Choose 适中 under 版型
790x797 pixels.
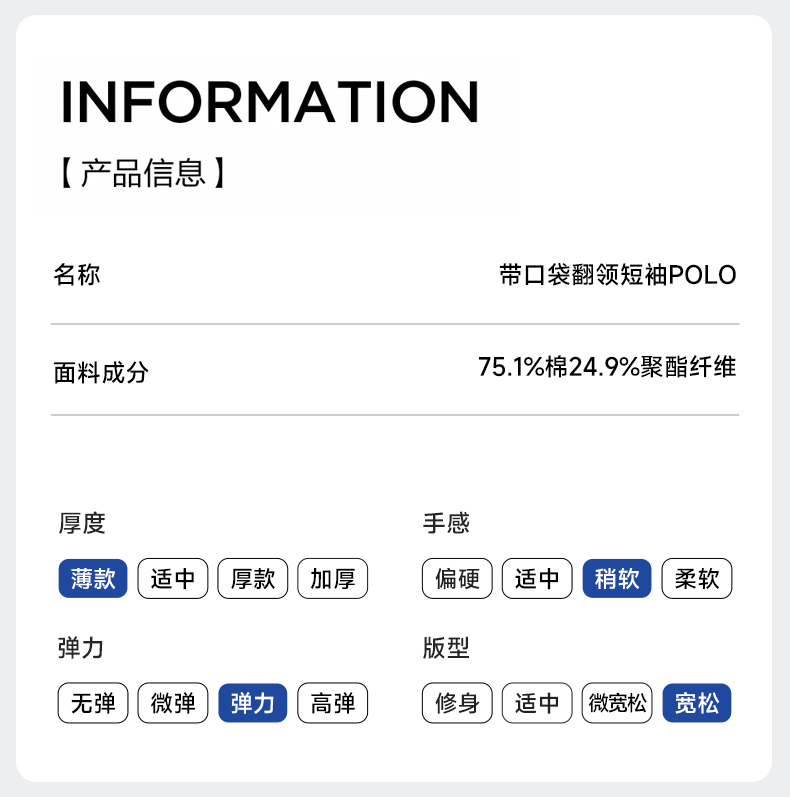[x=537, y=703]
